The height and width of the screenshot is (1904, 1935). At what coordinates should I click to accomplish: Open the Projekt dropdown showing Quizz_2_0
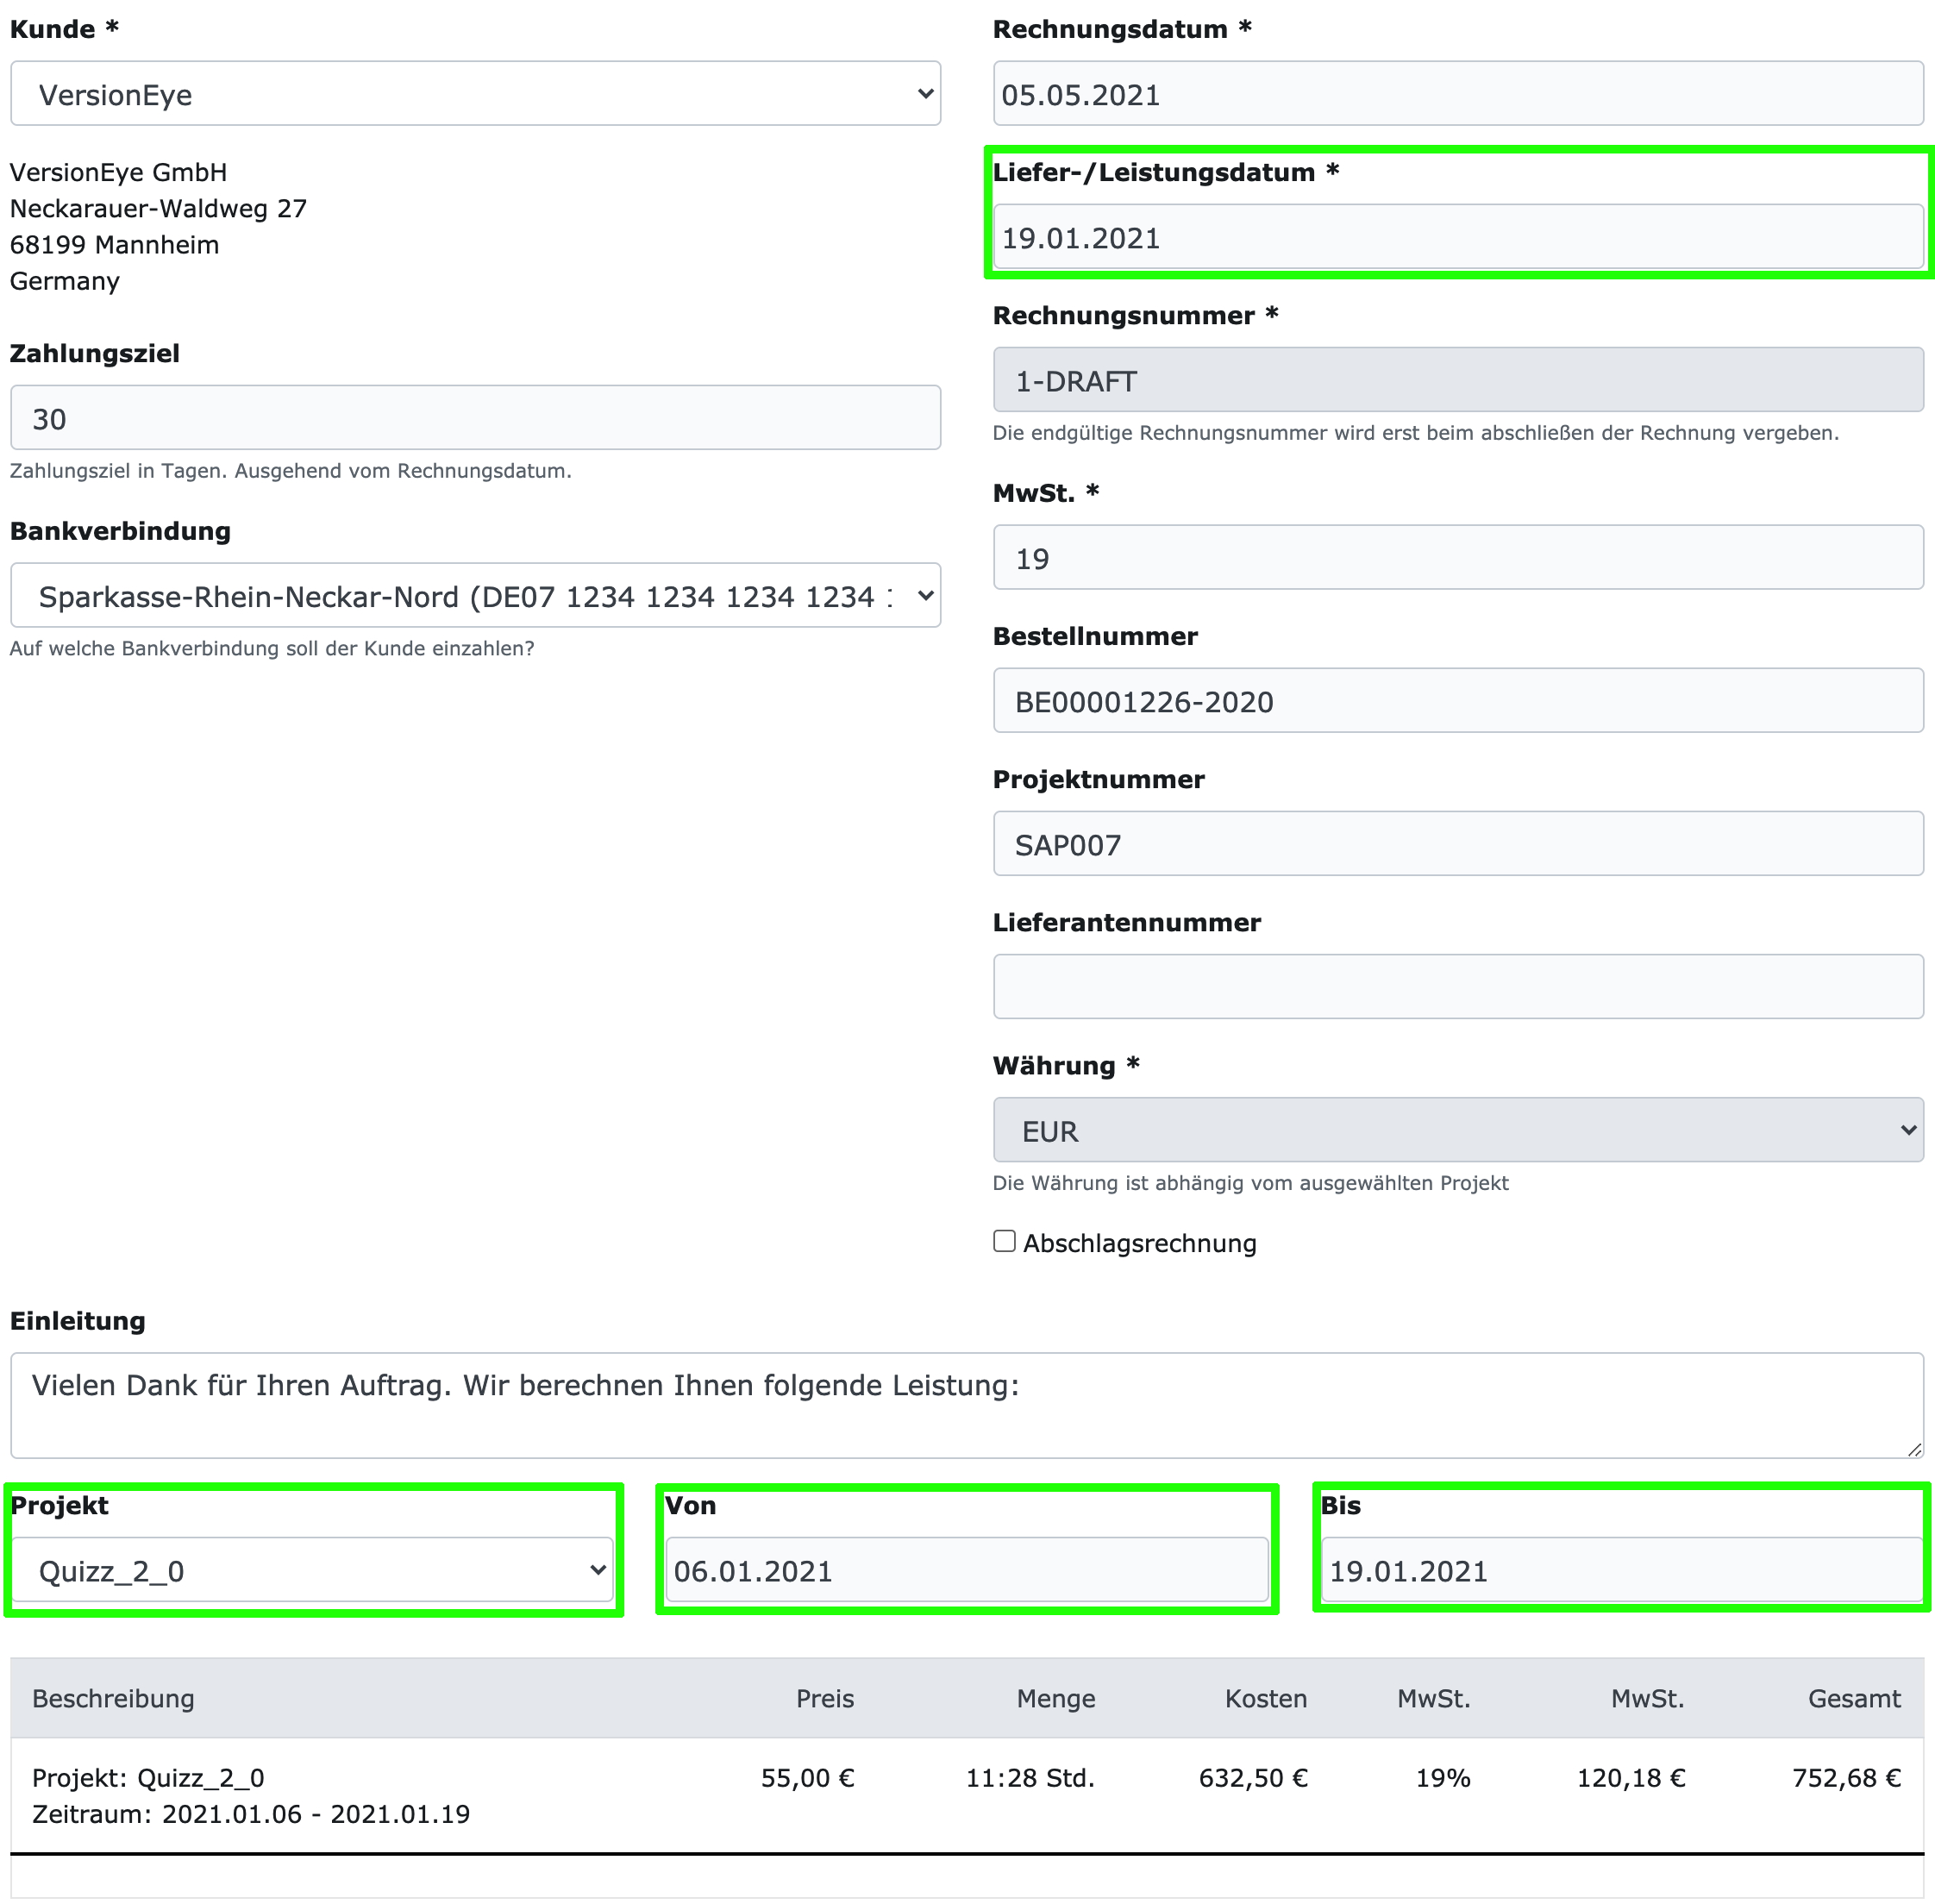click(312, 1571)
